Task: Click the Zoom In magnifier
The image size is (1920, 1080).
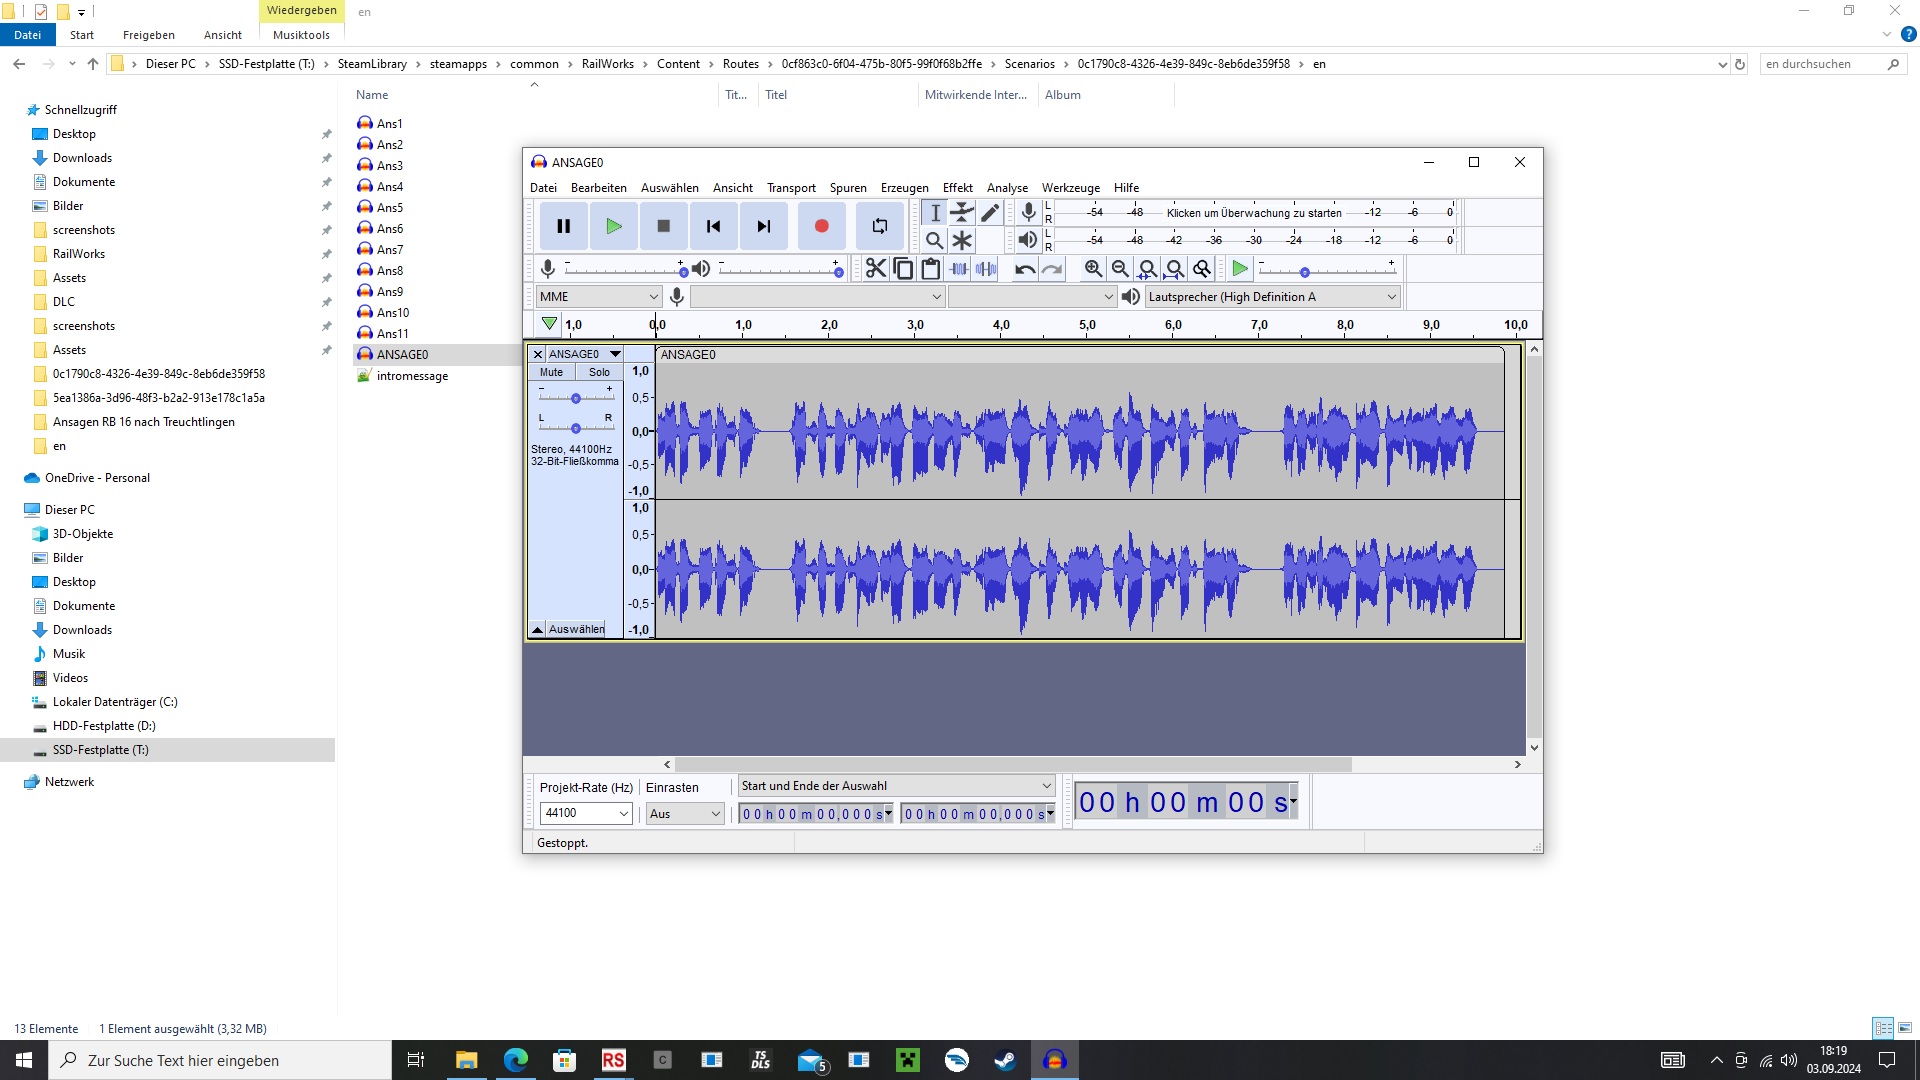Action: pos(1093,269)
